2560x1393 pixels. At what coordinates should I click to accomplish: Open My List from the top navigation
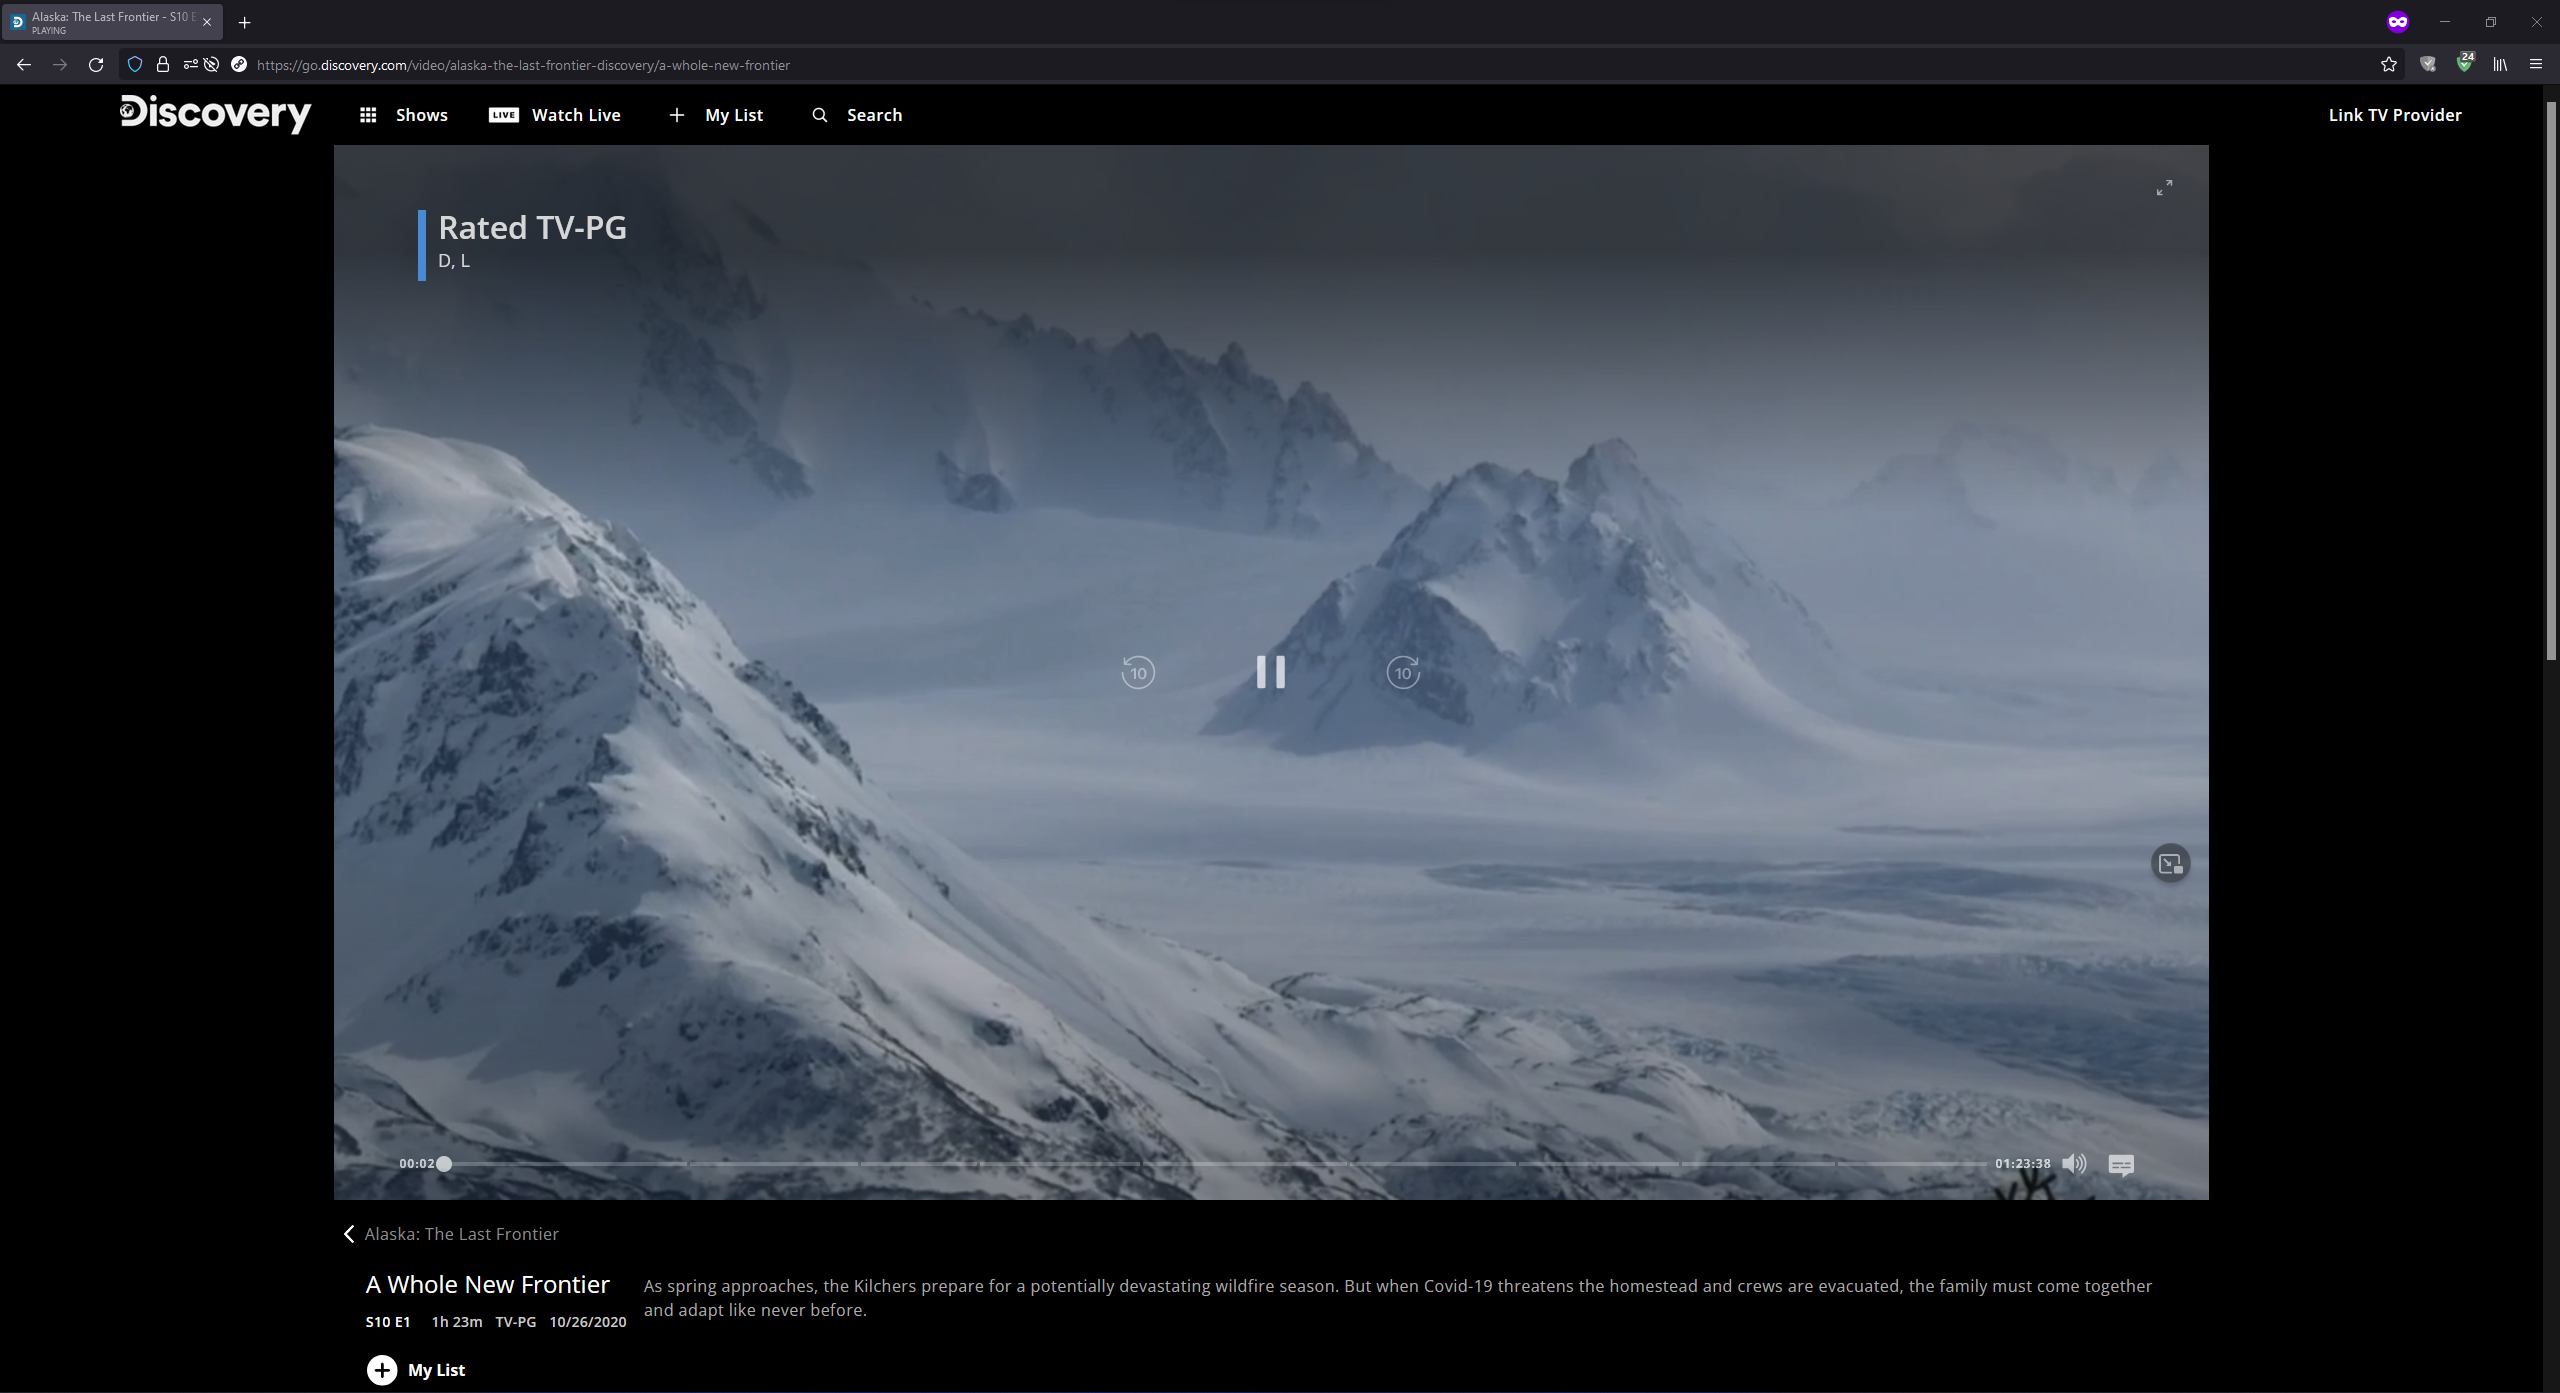click(x=716, y=115)
